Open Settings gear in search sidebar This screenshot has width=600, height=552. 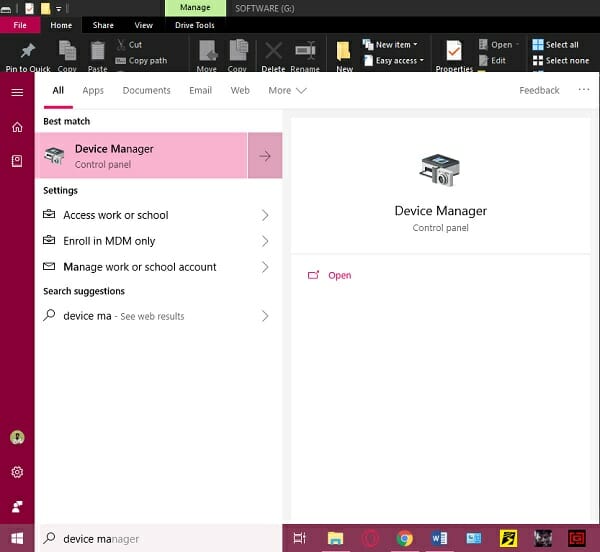17,472
